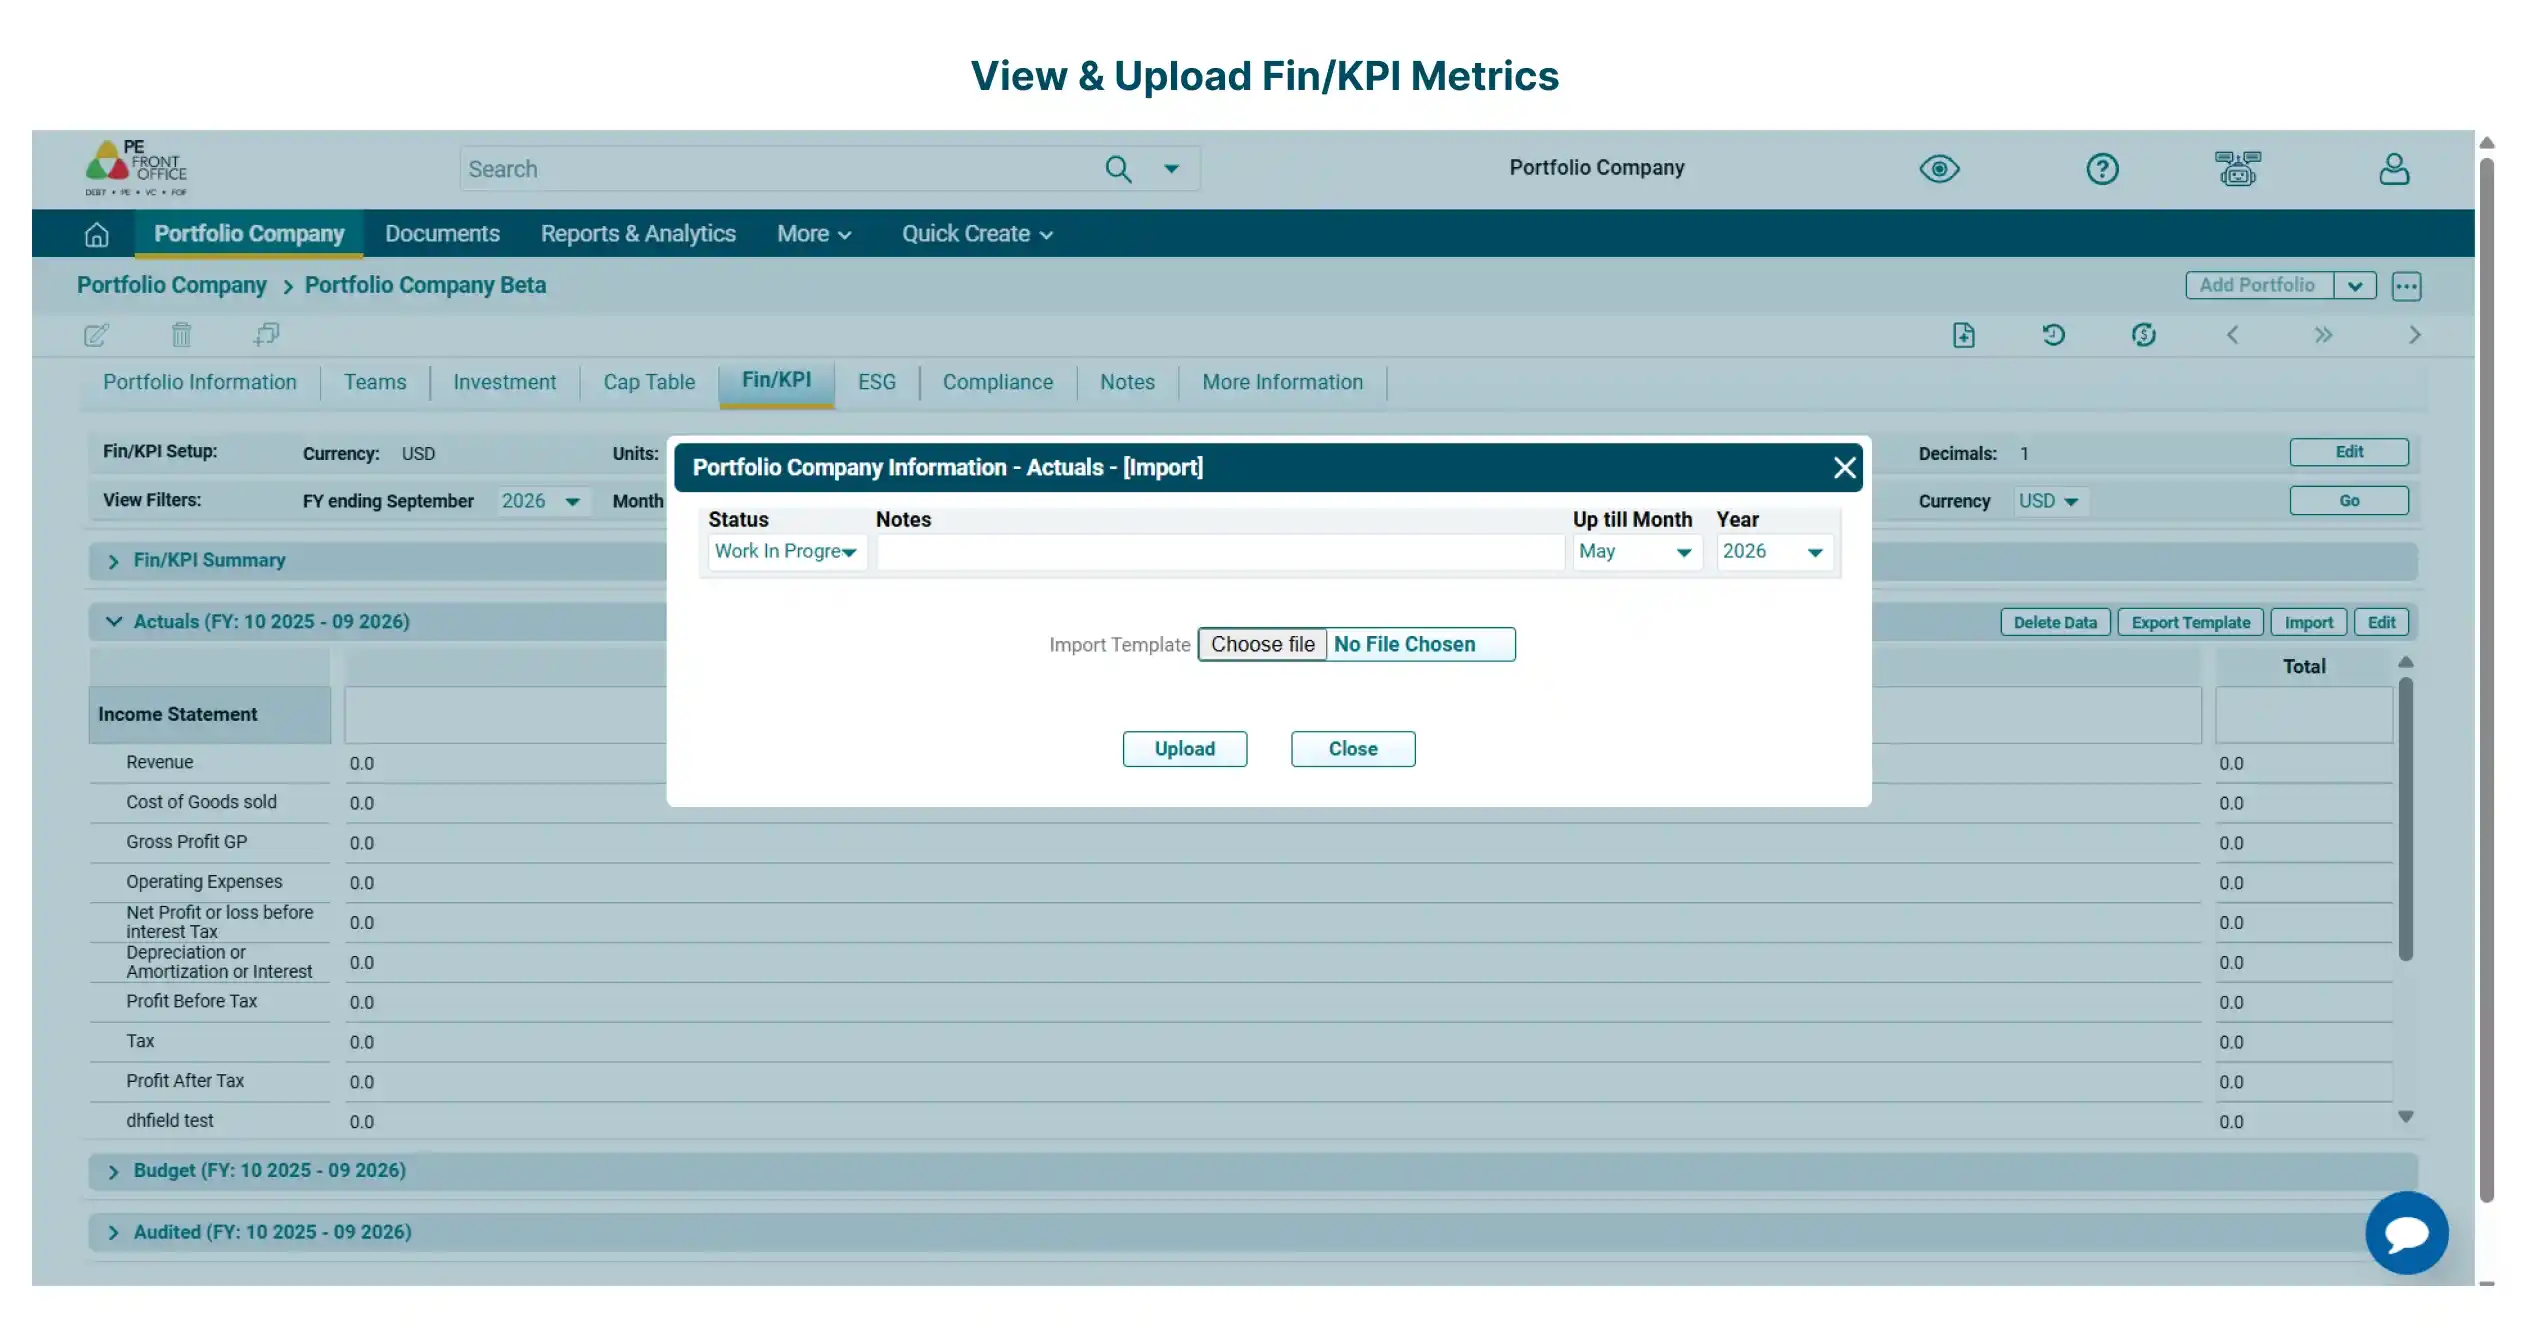Open the live chat bubble

[2406, 1232]
